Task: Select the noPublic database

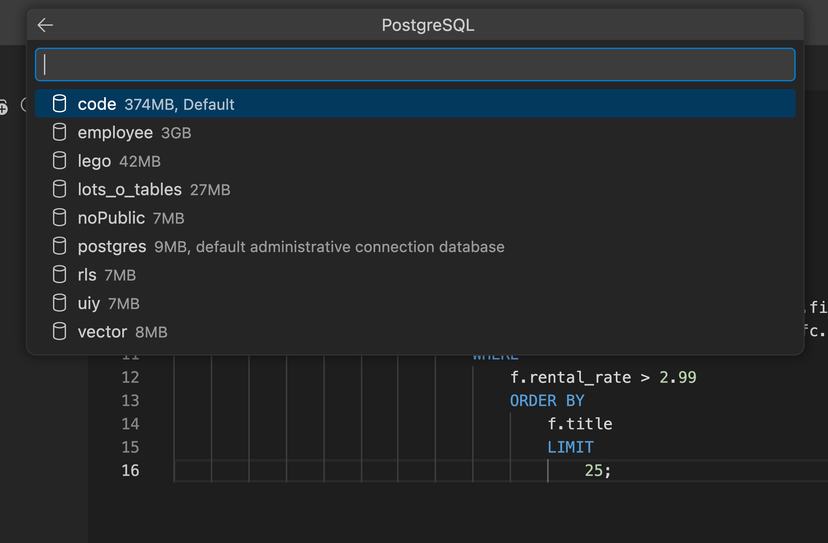Action: (415, 218)
